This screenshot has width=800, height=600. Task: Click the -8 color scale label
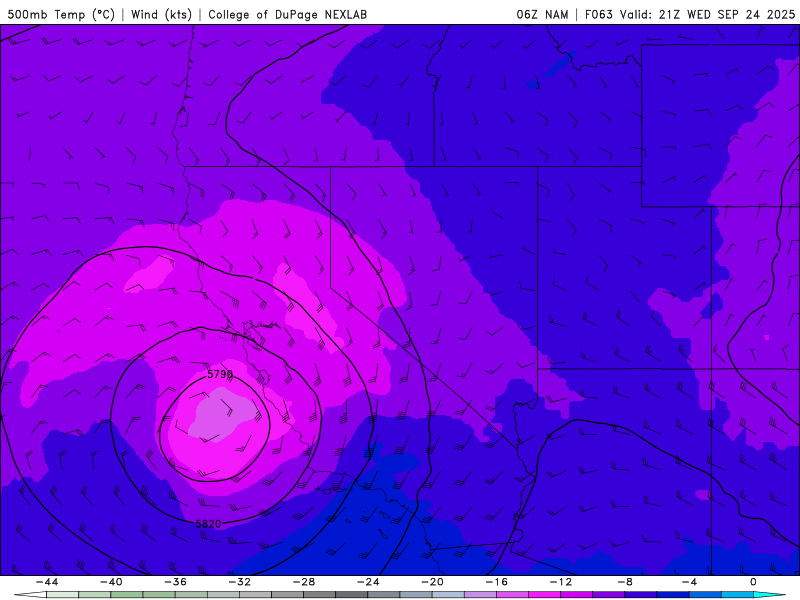(625, 582)
